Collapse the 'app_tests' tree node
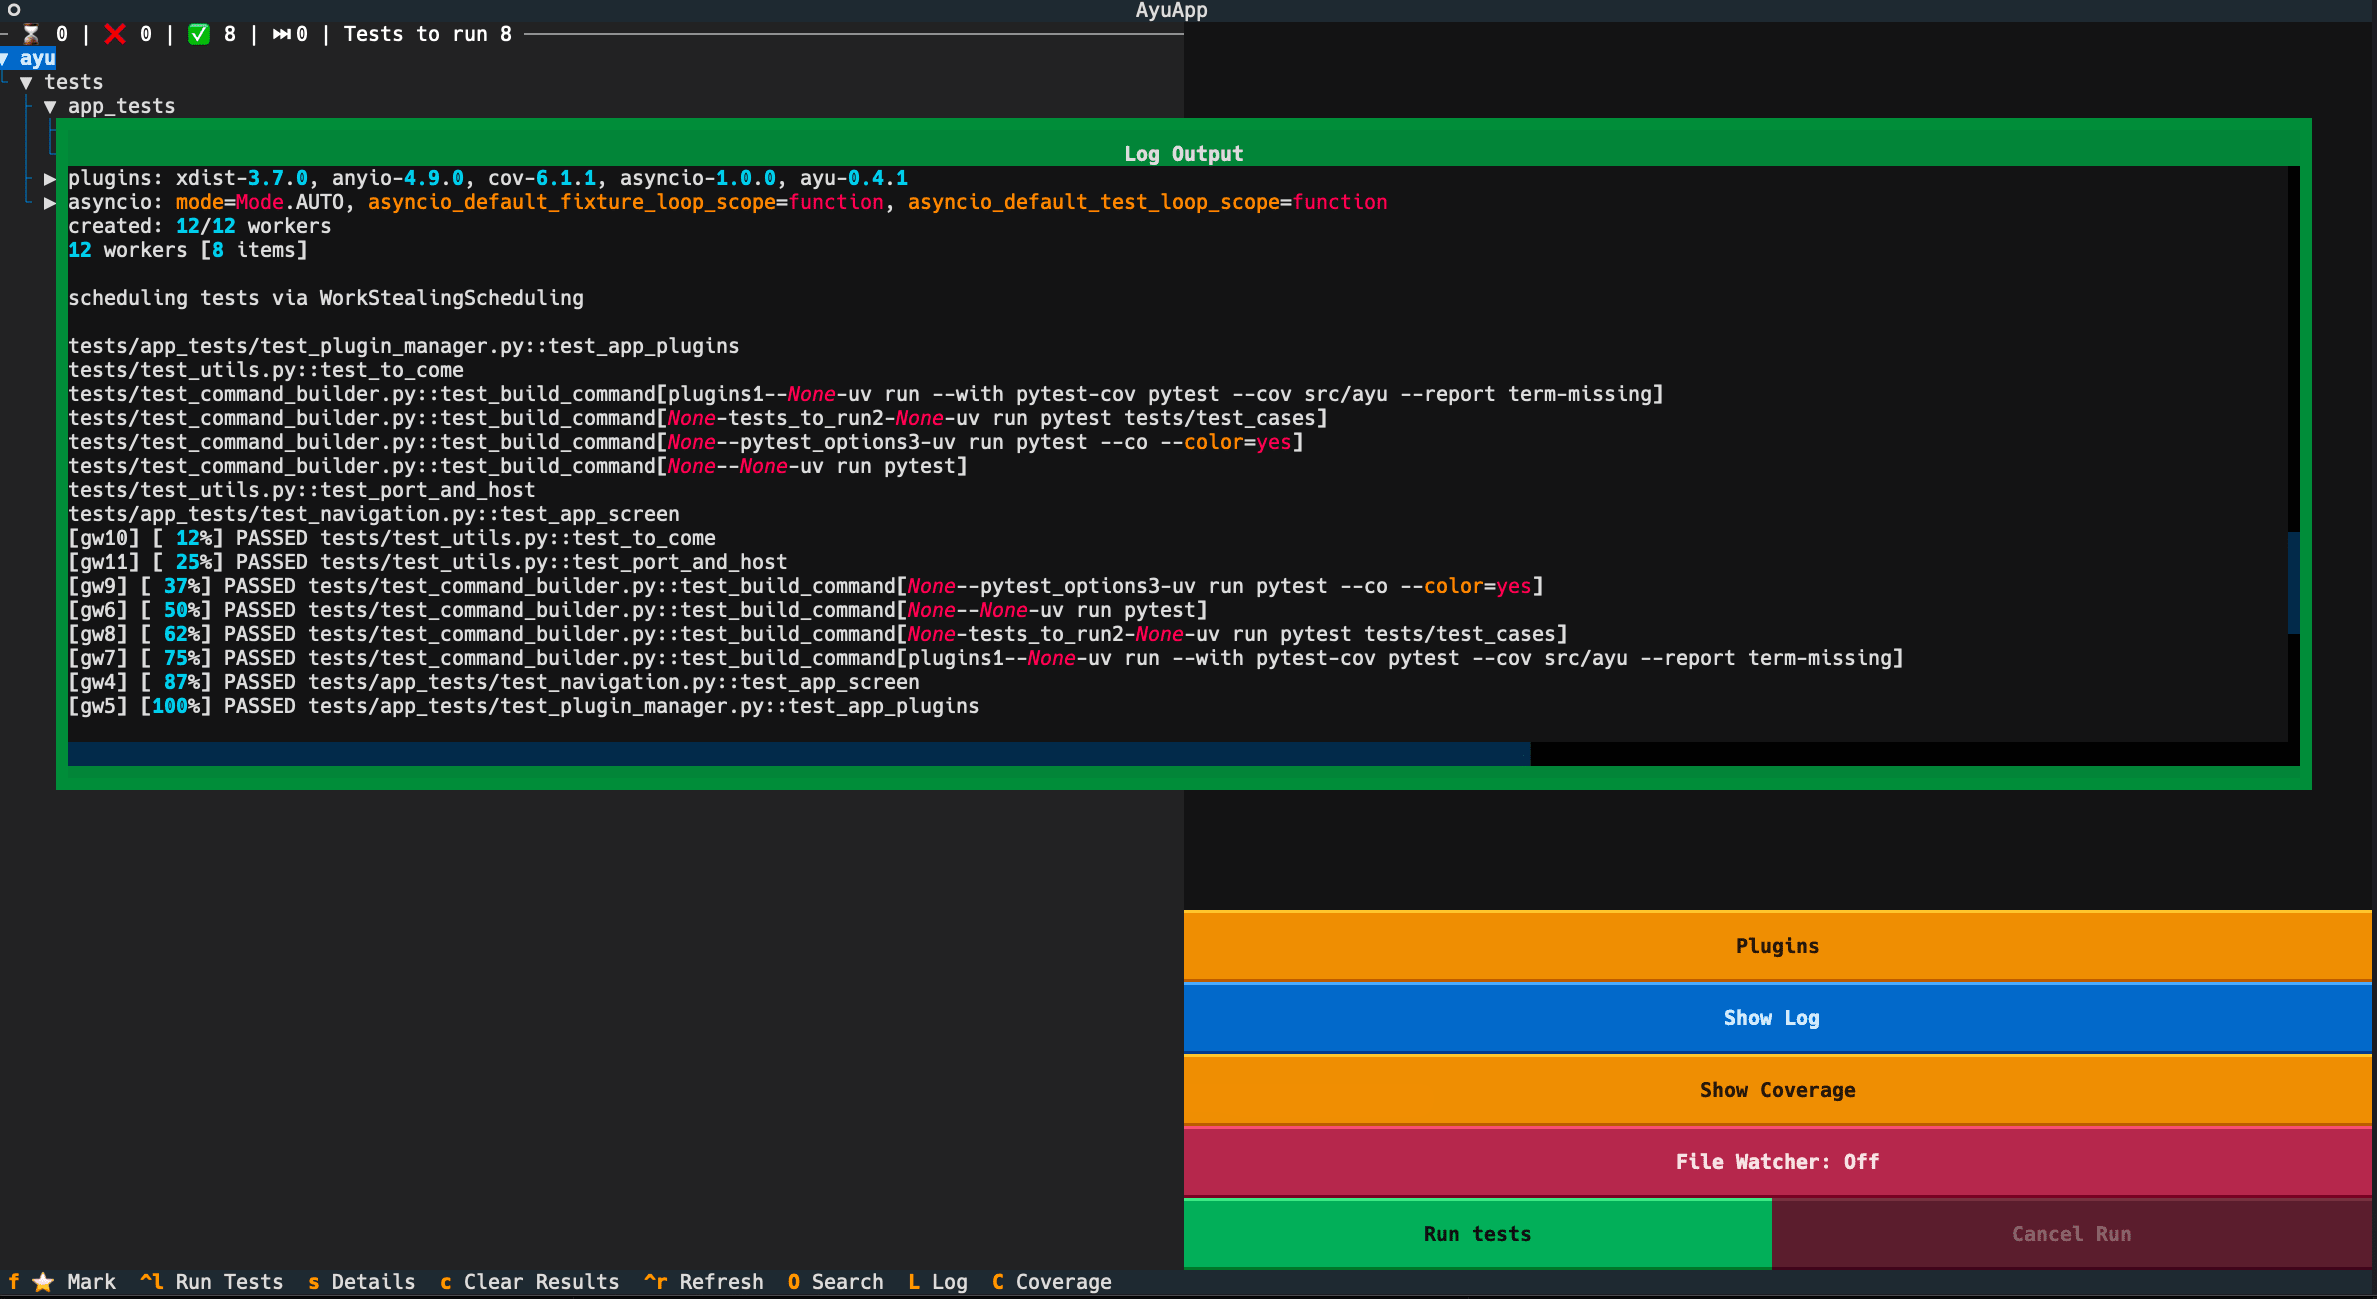2377x1299 pixels. coord(50,106)
